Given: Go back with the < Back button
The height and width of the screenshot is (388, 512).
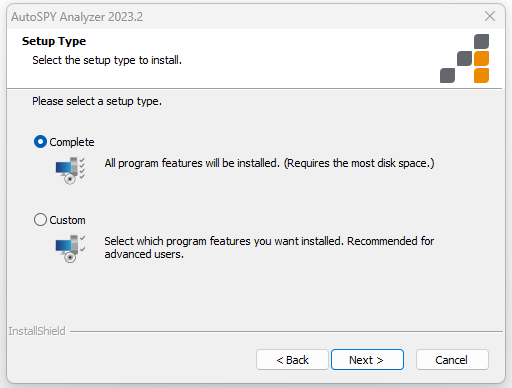Looking at the screenshot, I should click(292, 360).
